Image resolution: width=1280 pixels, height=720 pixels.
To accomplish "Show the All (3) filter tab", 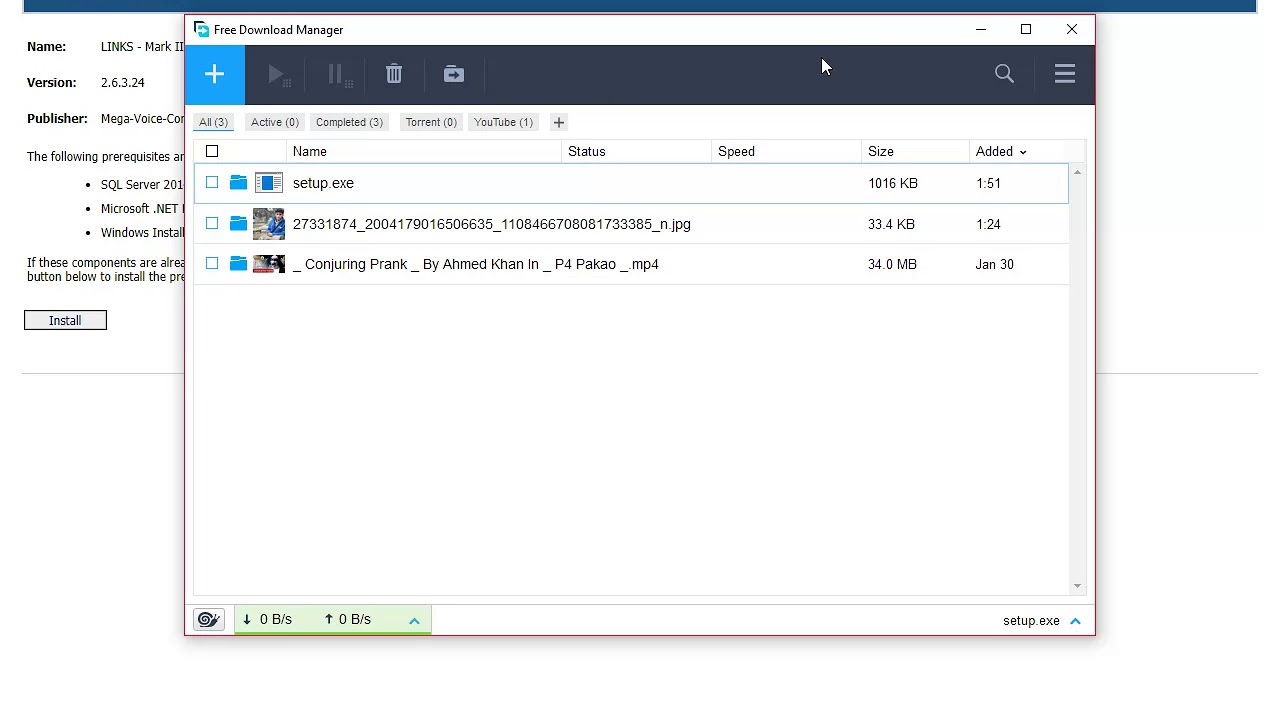I will [x=213, y=122].
